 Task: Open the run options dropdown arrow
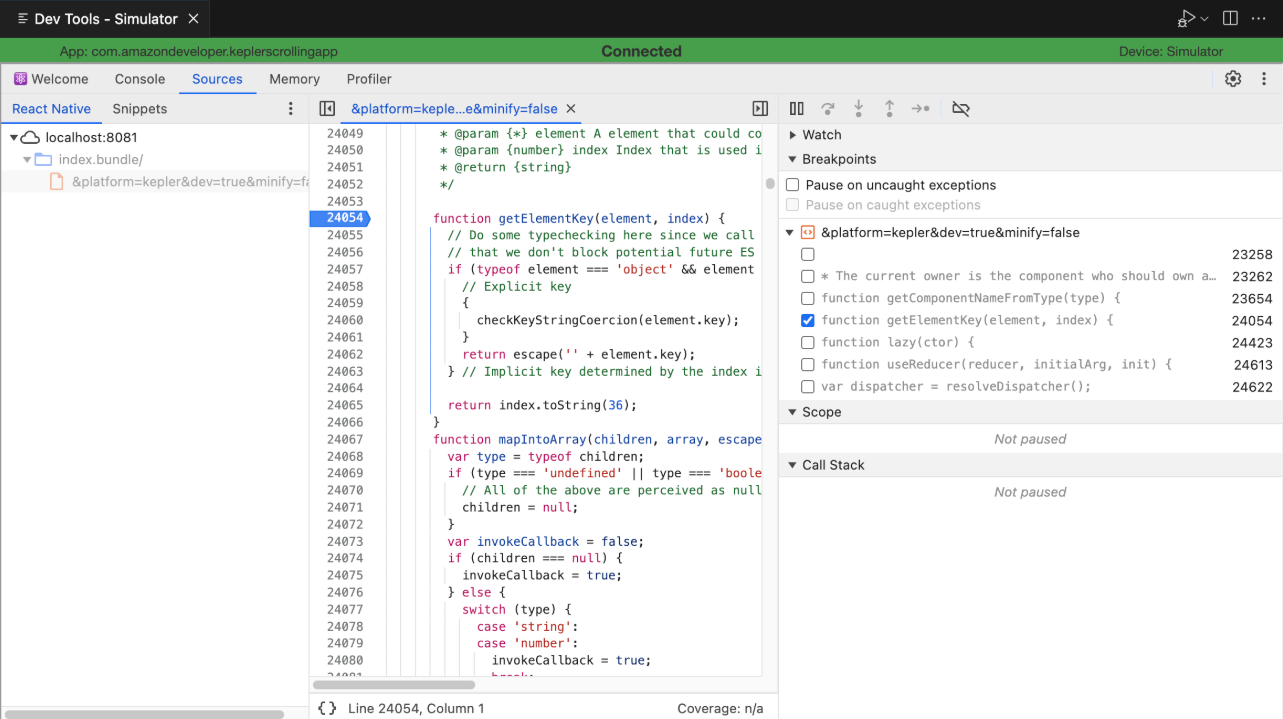[1204, 19]
